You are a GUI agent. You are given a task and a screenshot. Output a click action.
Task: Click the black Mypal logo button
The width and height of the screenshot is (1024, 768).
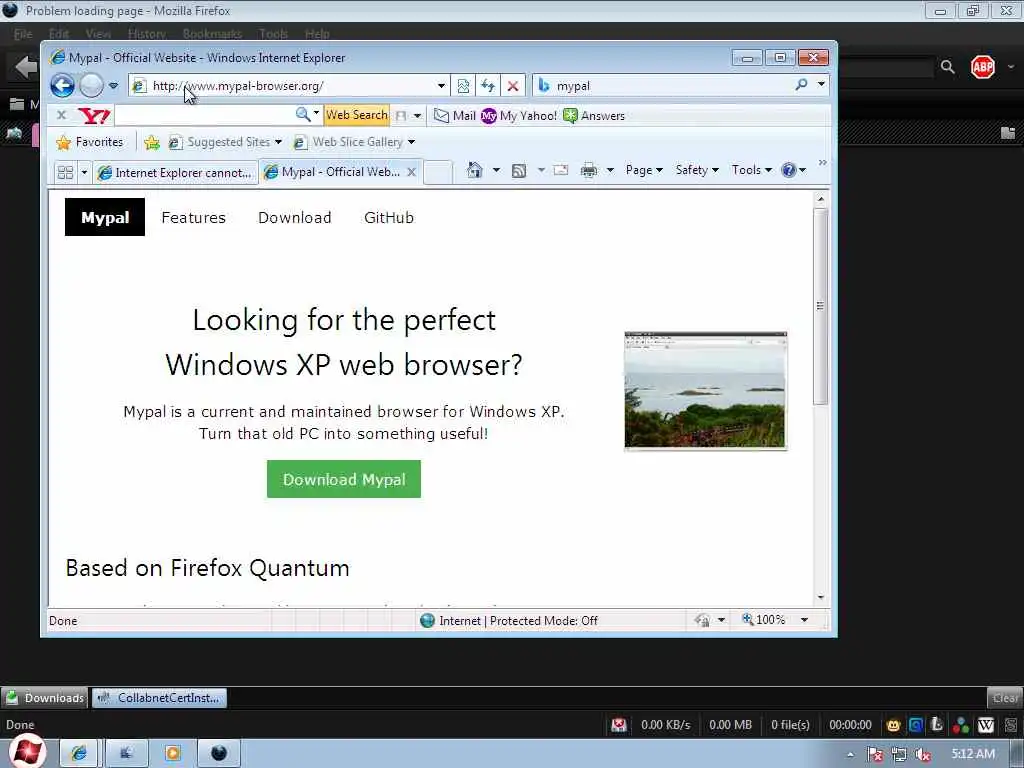click(104, 217)
